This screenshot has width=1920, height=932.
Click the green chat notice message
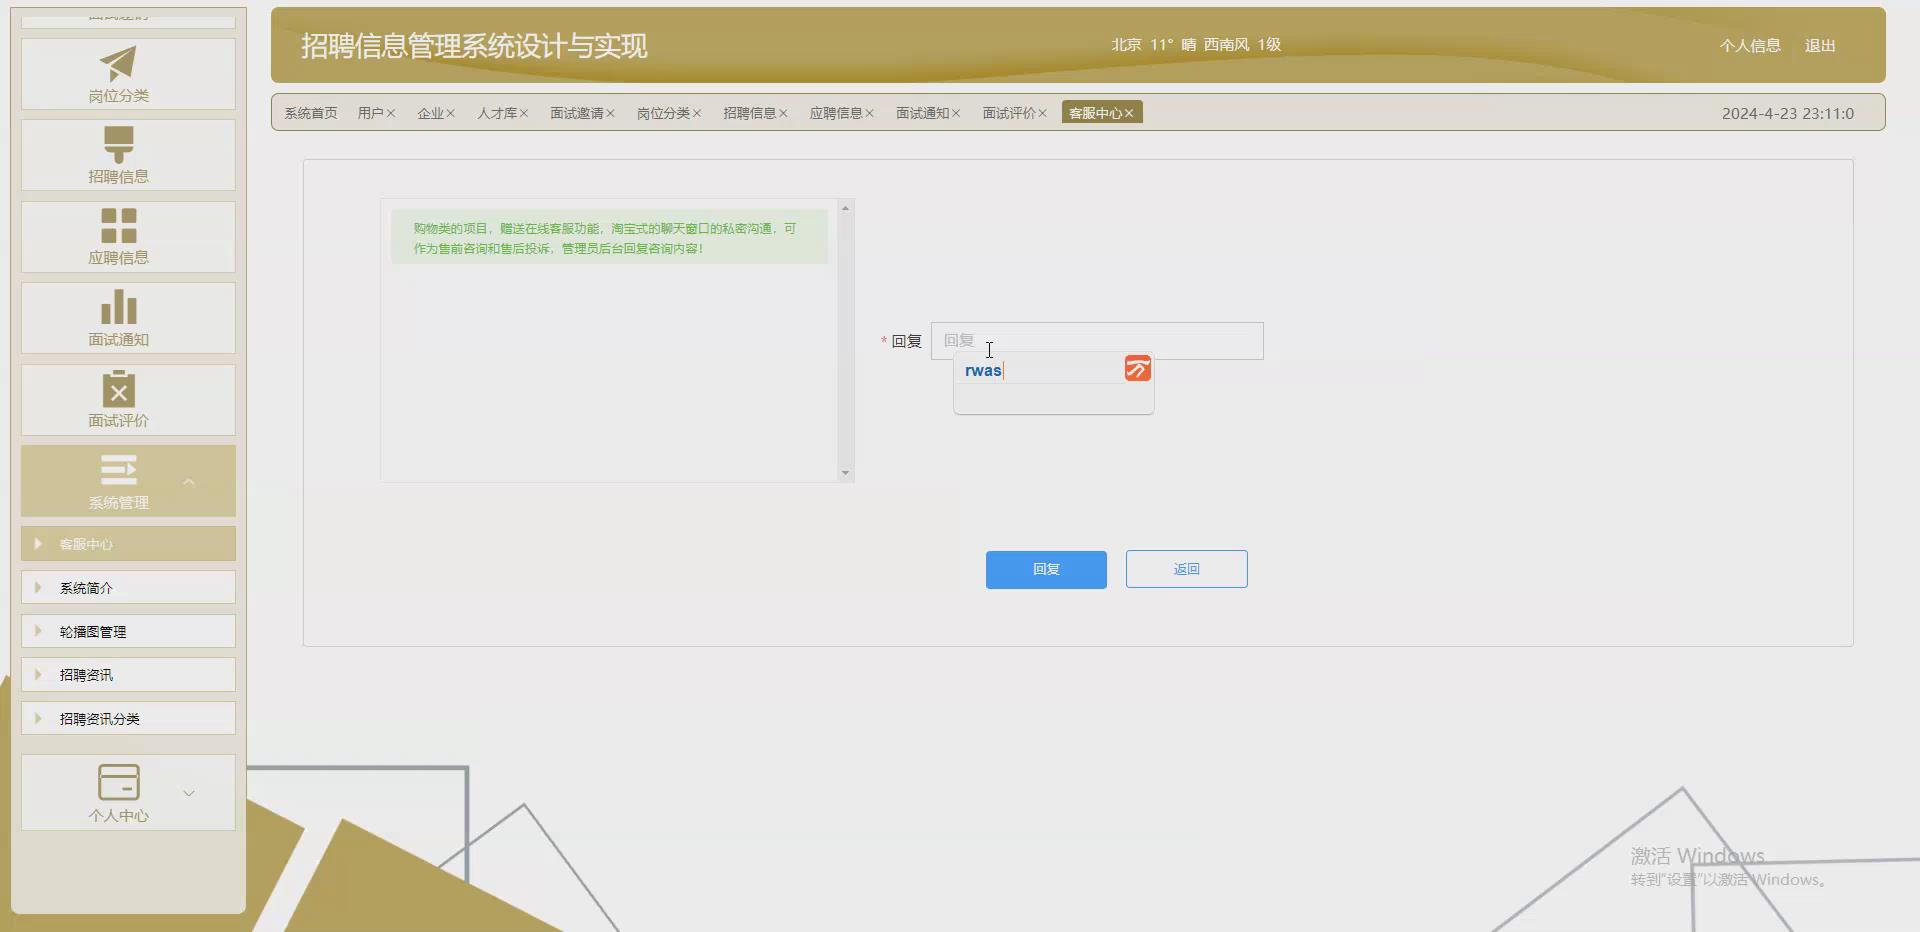[x=609, y=238]
